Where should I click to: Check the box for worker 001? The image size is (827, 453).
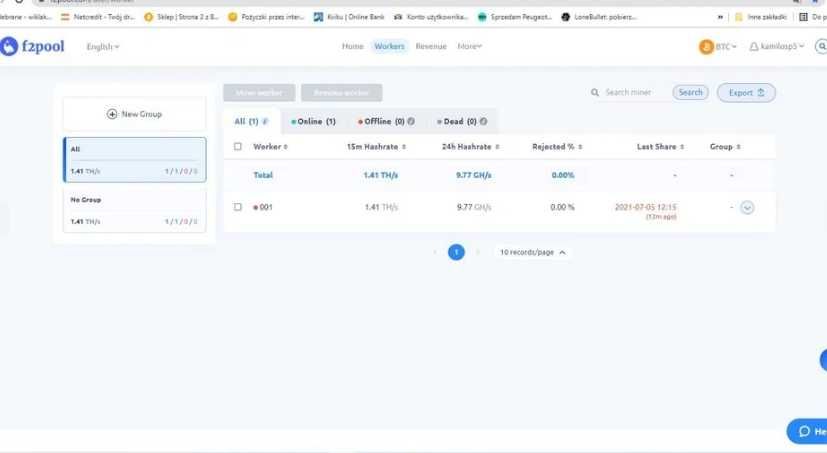pyautogui.click(x=238, y=207)
